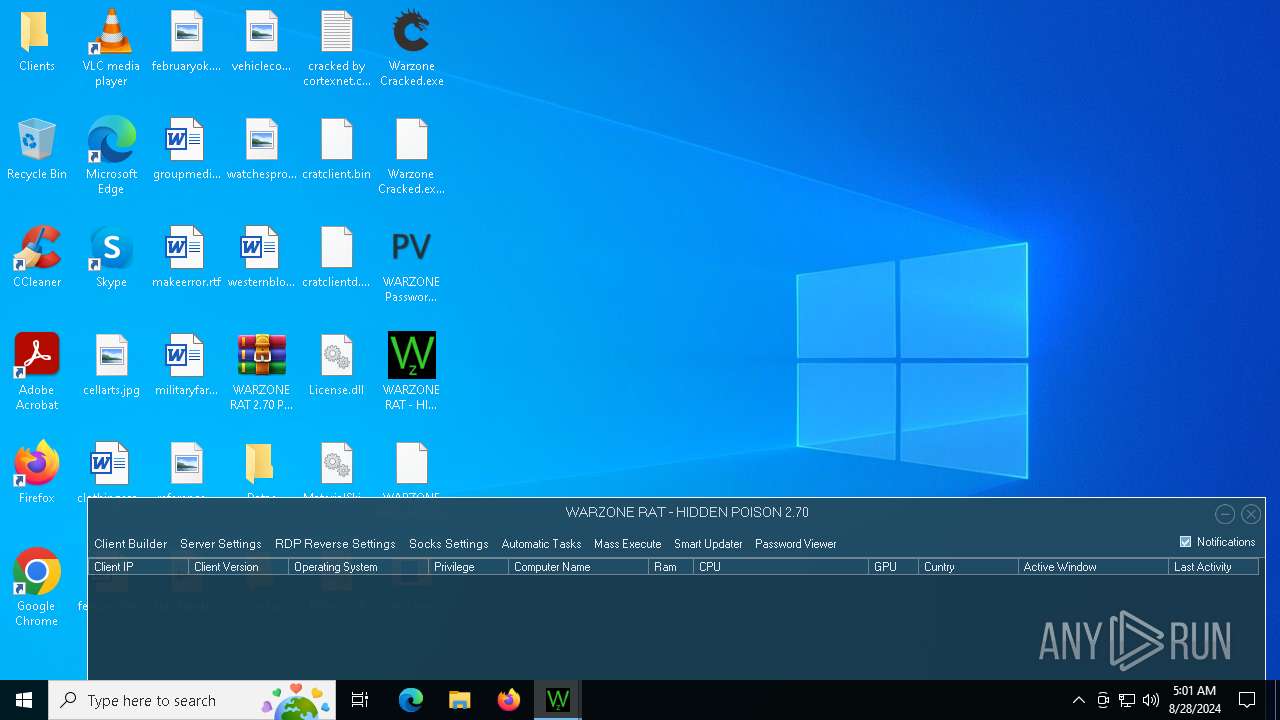Click the taskbar search box
1280x720 pixels.
192,700
